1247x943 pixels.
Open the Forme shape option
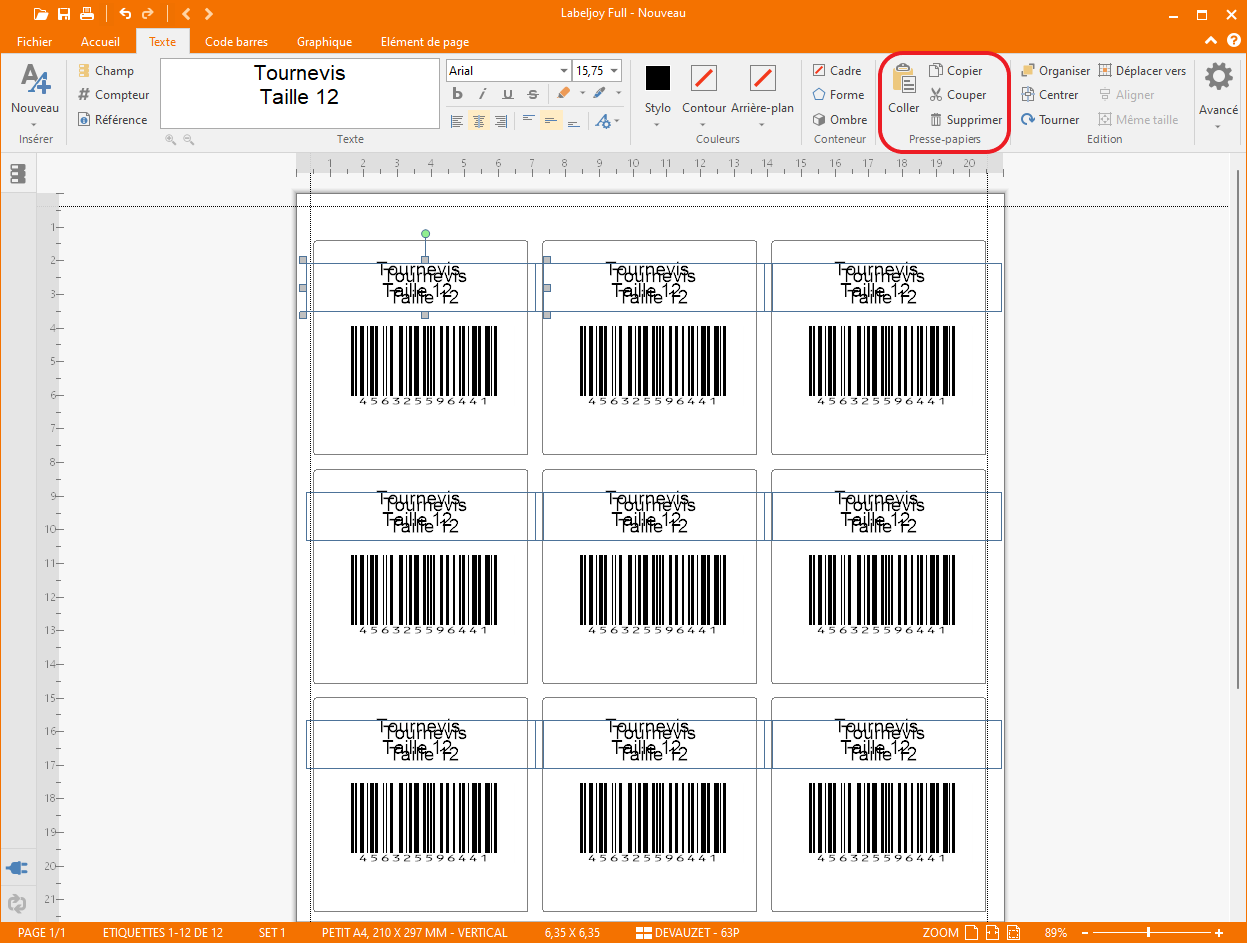pos(838,95)
